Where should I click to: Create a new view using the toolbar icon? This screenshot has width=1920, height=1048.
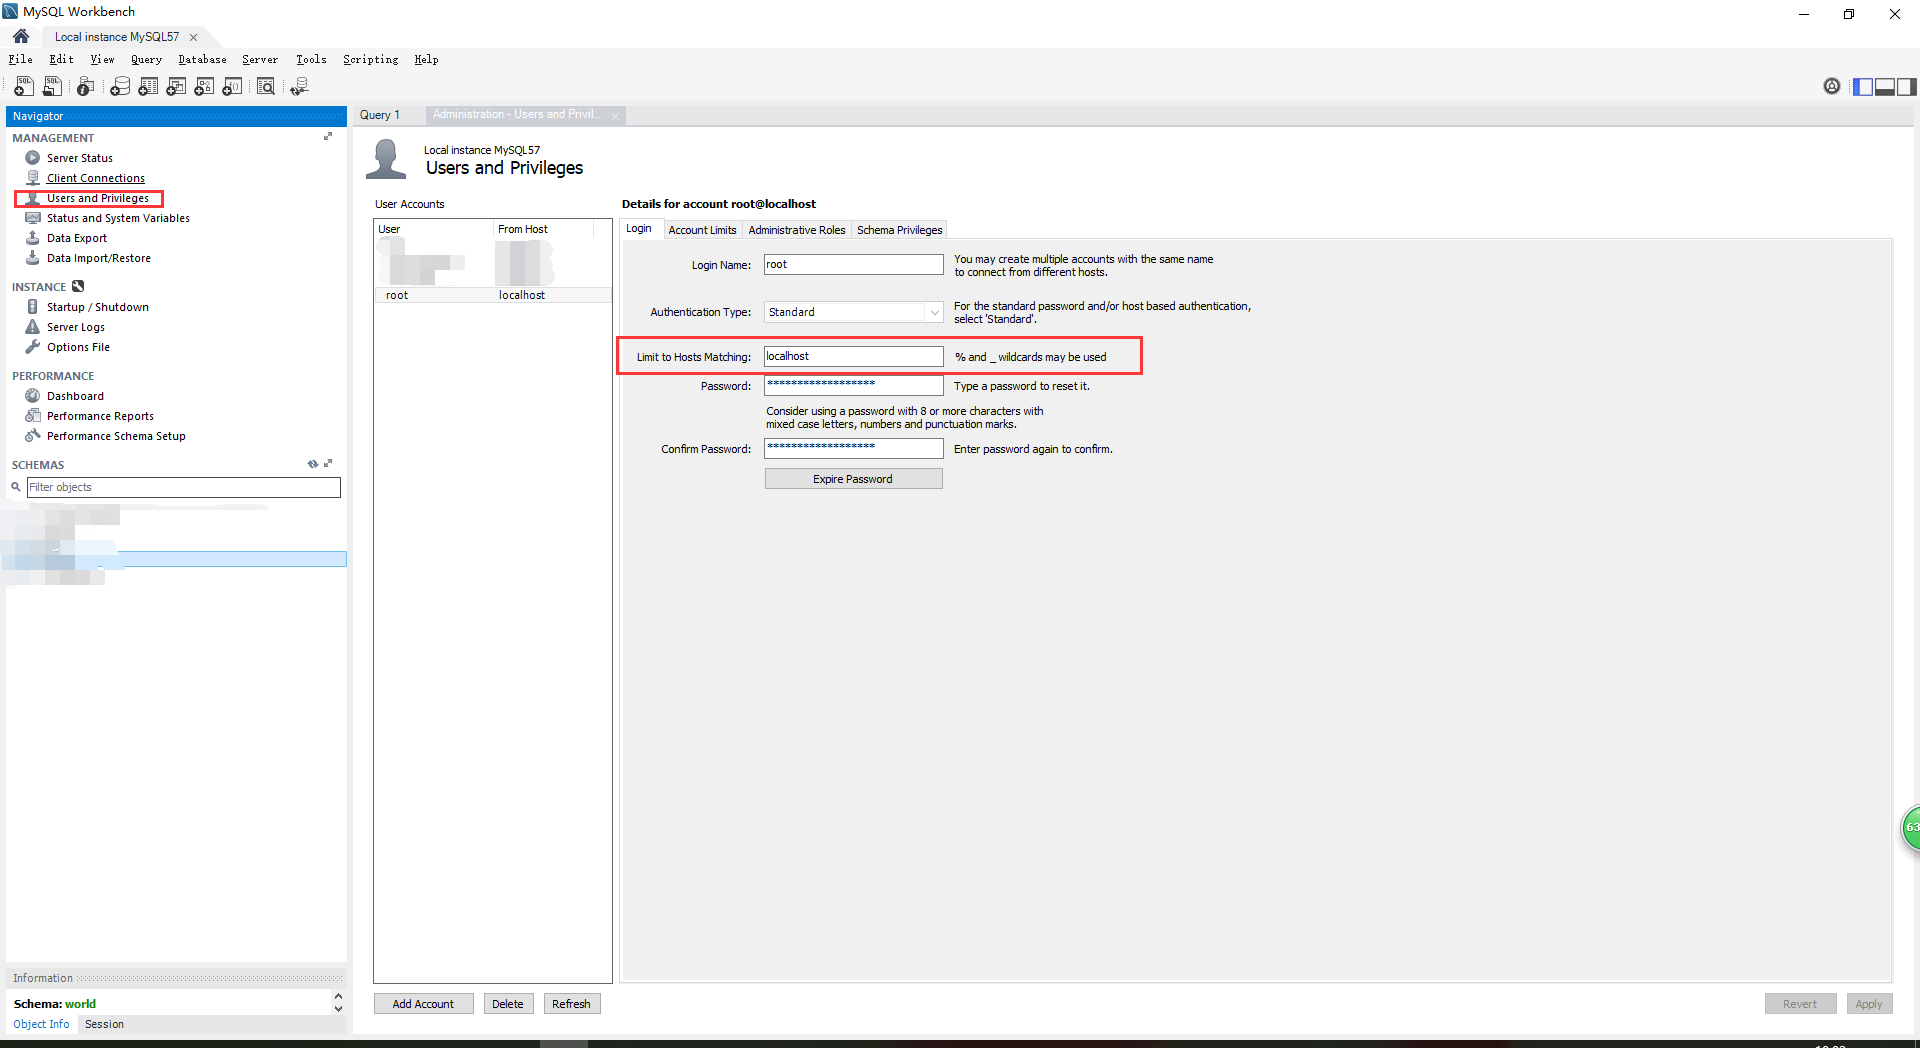coord(176,87)
